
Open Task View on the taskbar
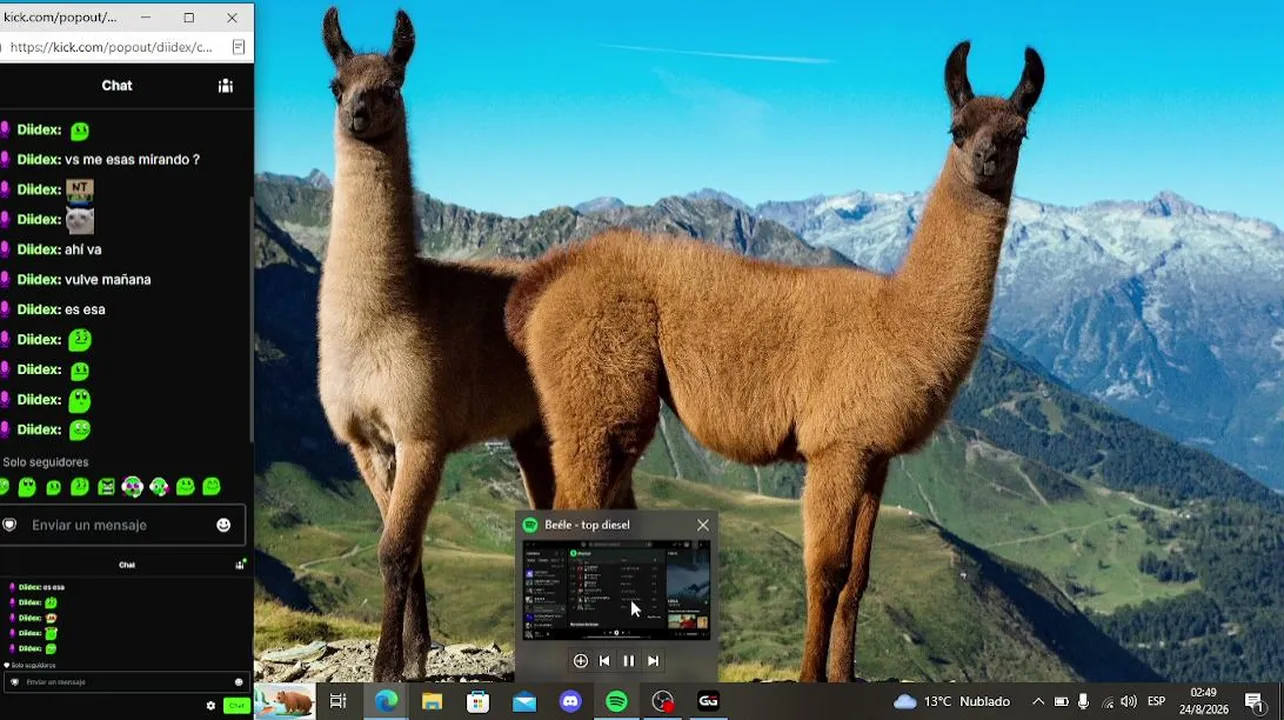[338, 702]
